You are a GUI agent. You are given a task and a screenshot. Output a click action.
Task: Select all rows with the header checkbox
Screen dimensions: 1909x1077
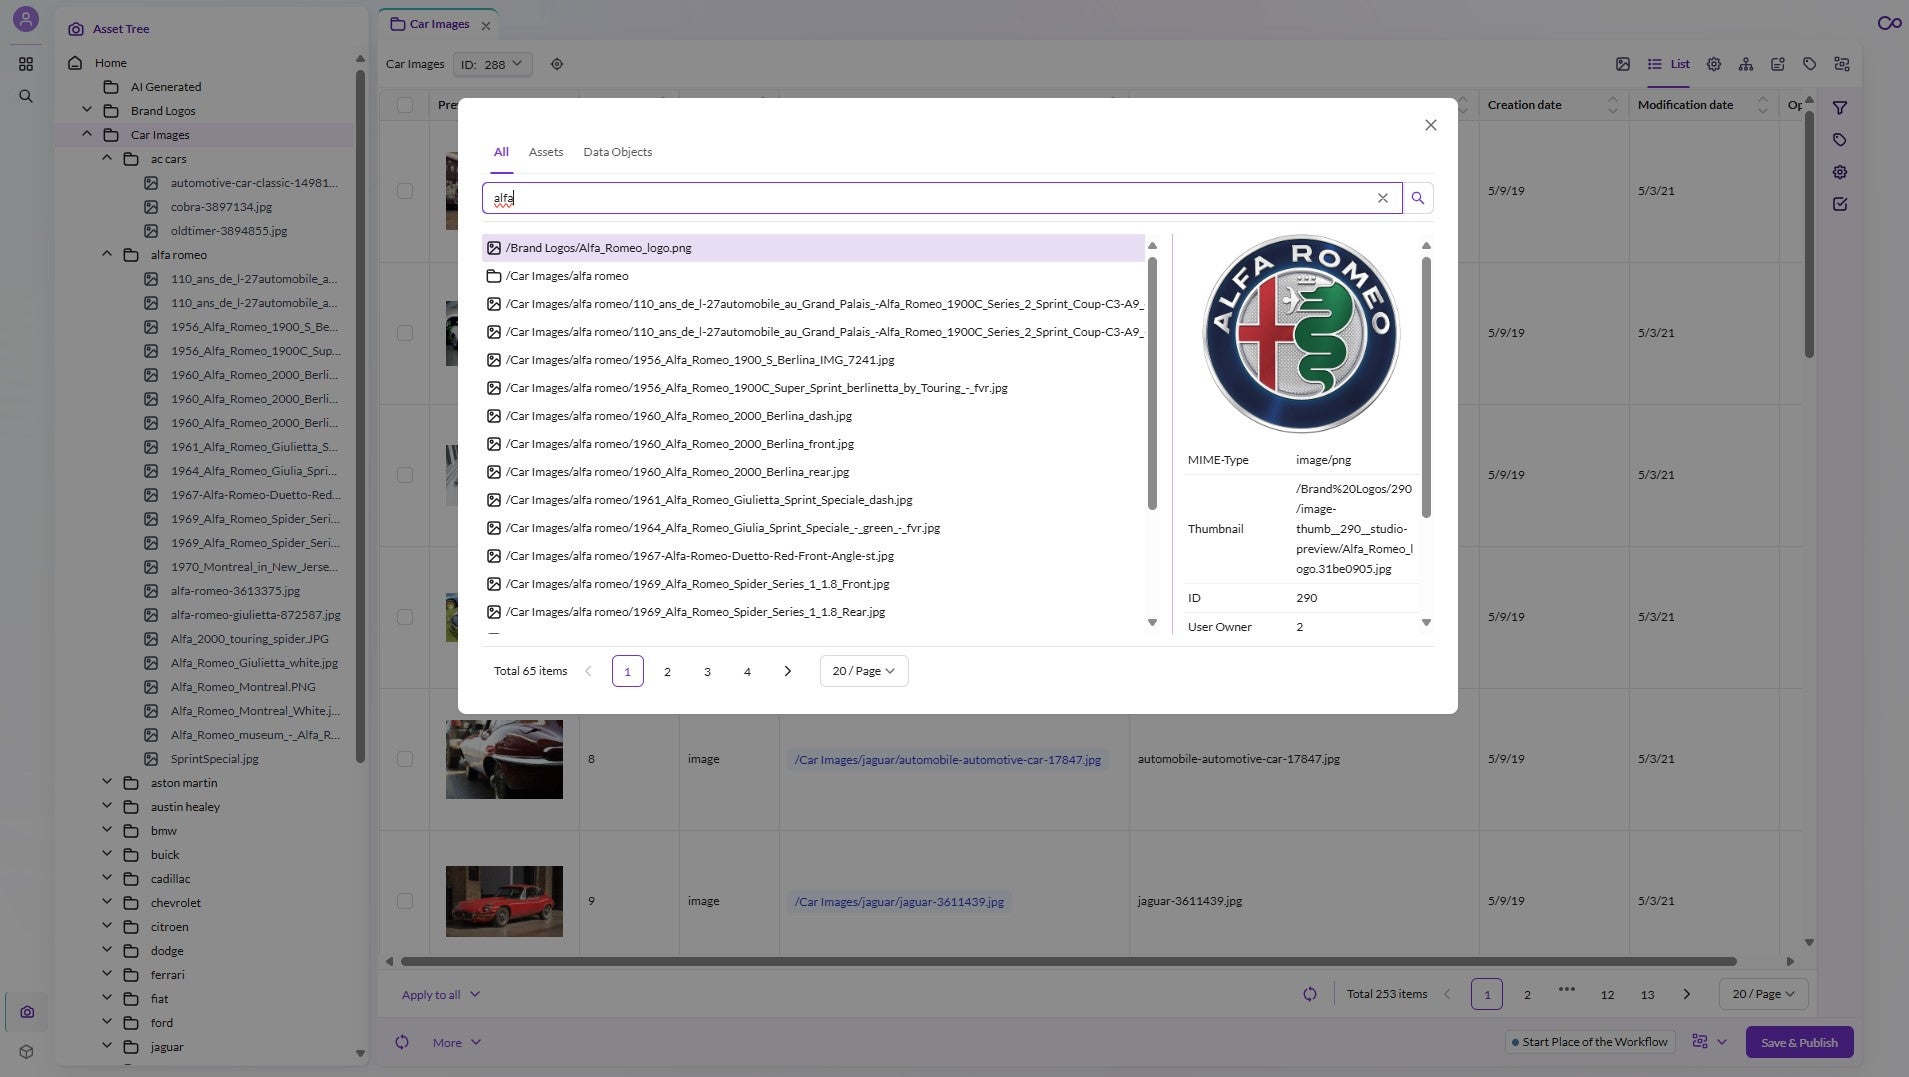coord(404,105)
